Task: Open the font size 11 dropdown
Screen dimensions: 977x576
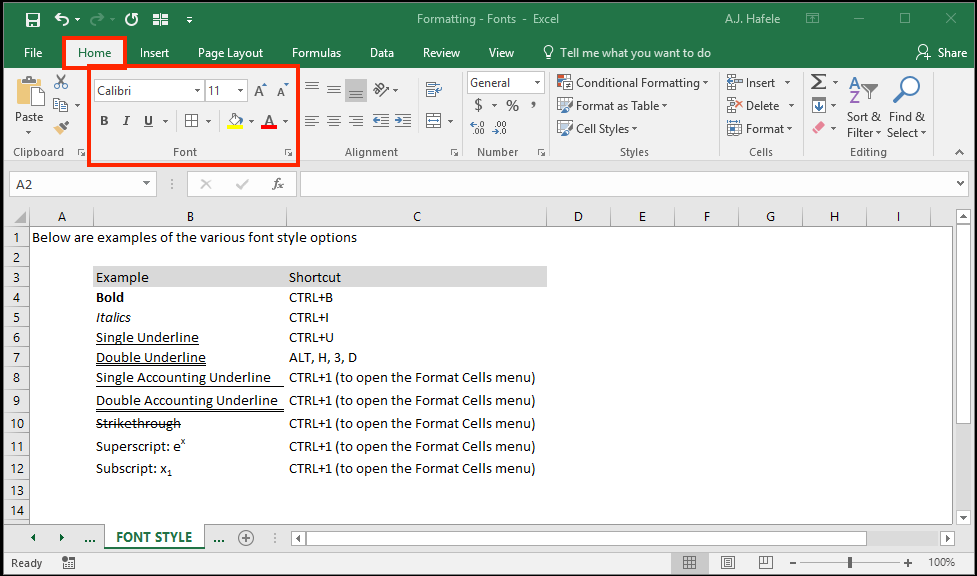Action: pyautogui.click(x=241, y=91)
